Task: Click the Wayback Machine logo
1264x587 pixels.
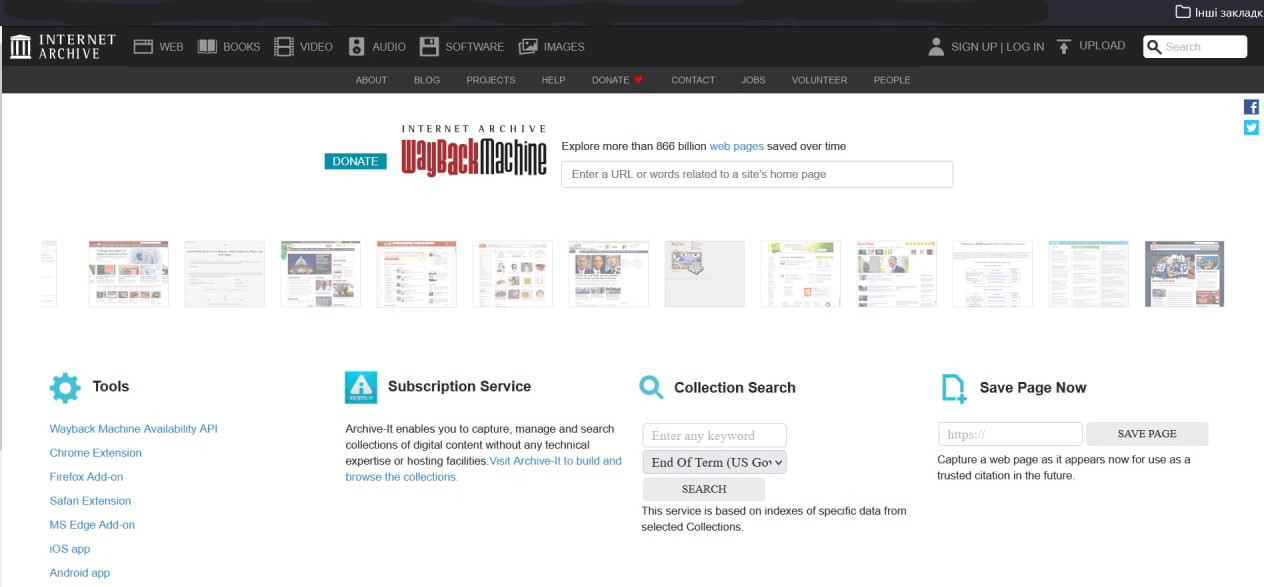Action: 474,151
